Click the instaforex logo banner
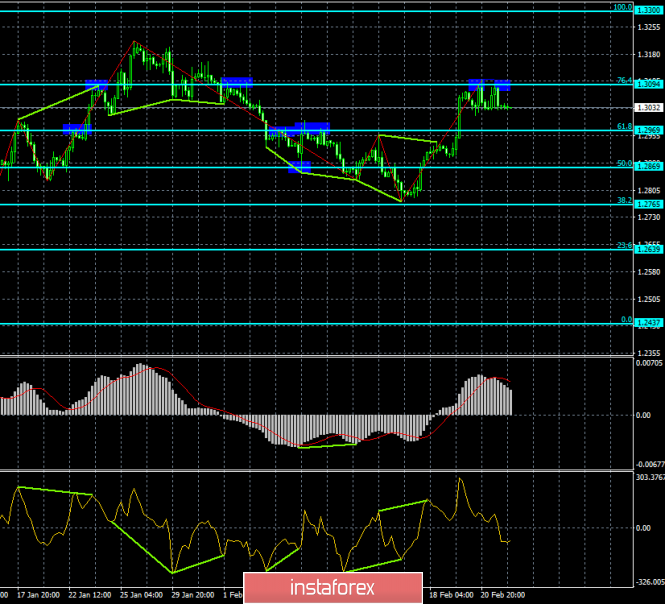 (x=333, y=588)
